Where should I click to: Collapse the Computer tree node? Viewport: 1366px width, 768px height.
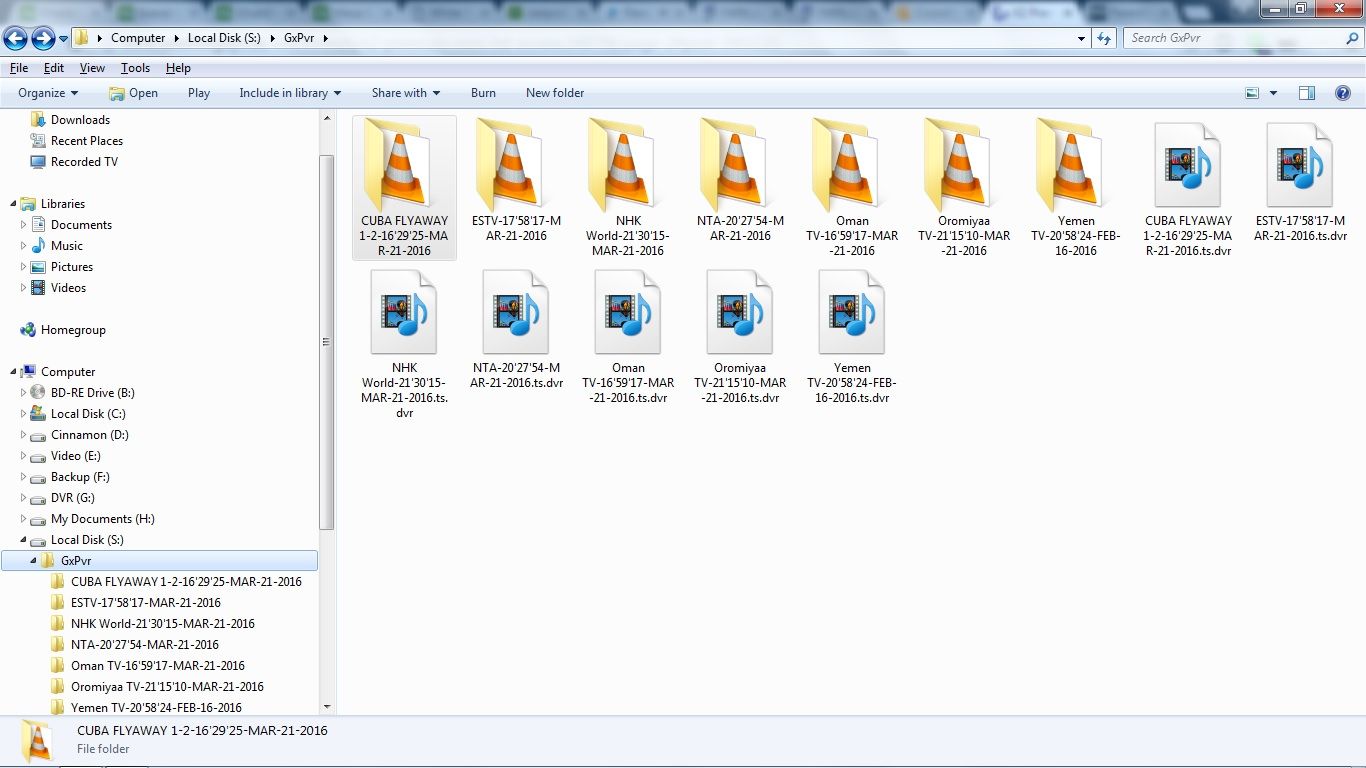(13, 372)
